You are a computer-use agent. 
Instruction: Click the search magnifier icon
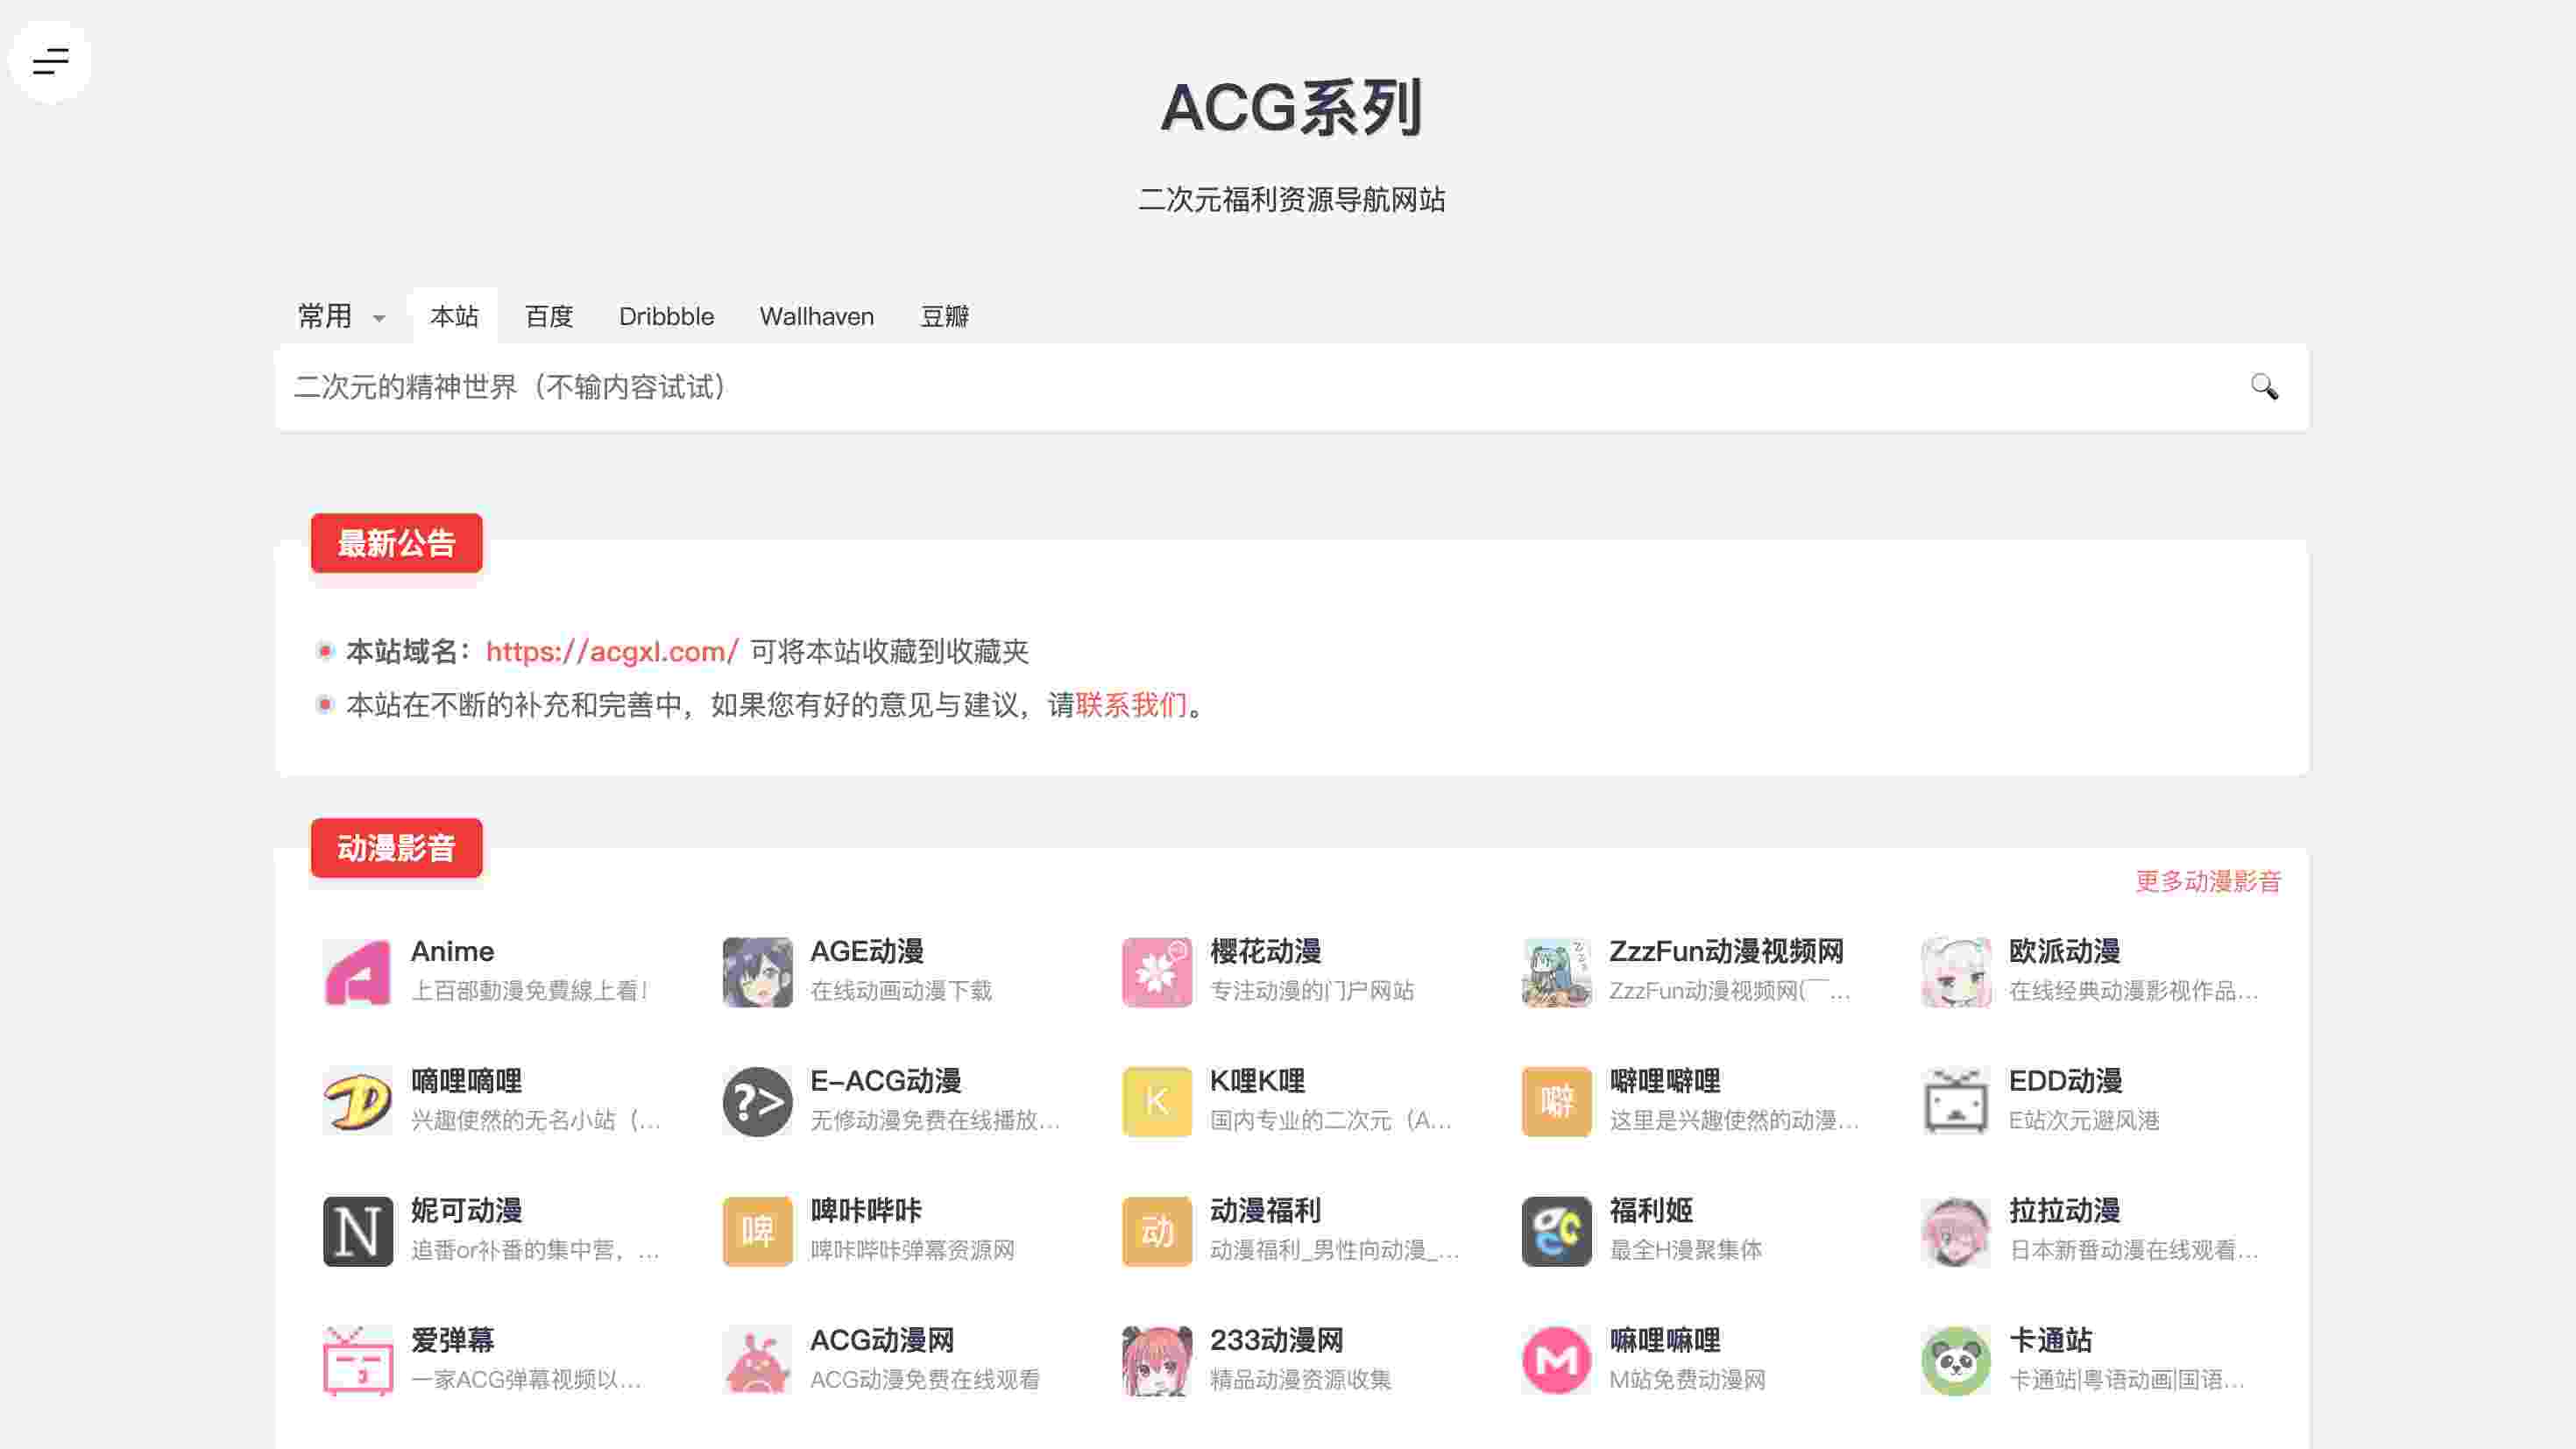[x=2264, y=387]
